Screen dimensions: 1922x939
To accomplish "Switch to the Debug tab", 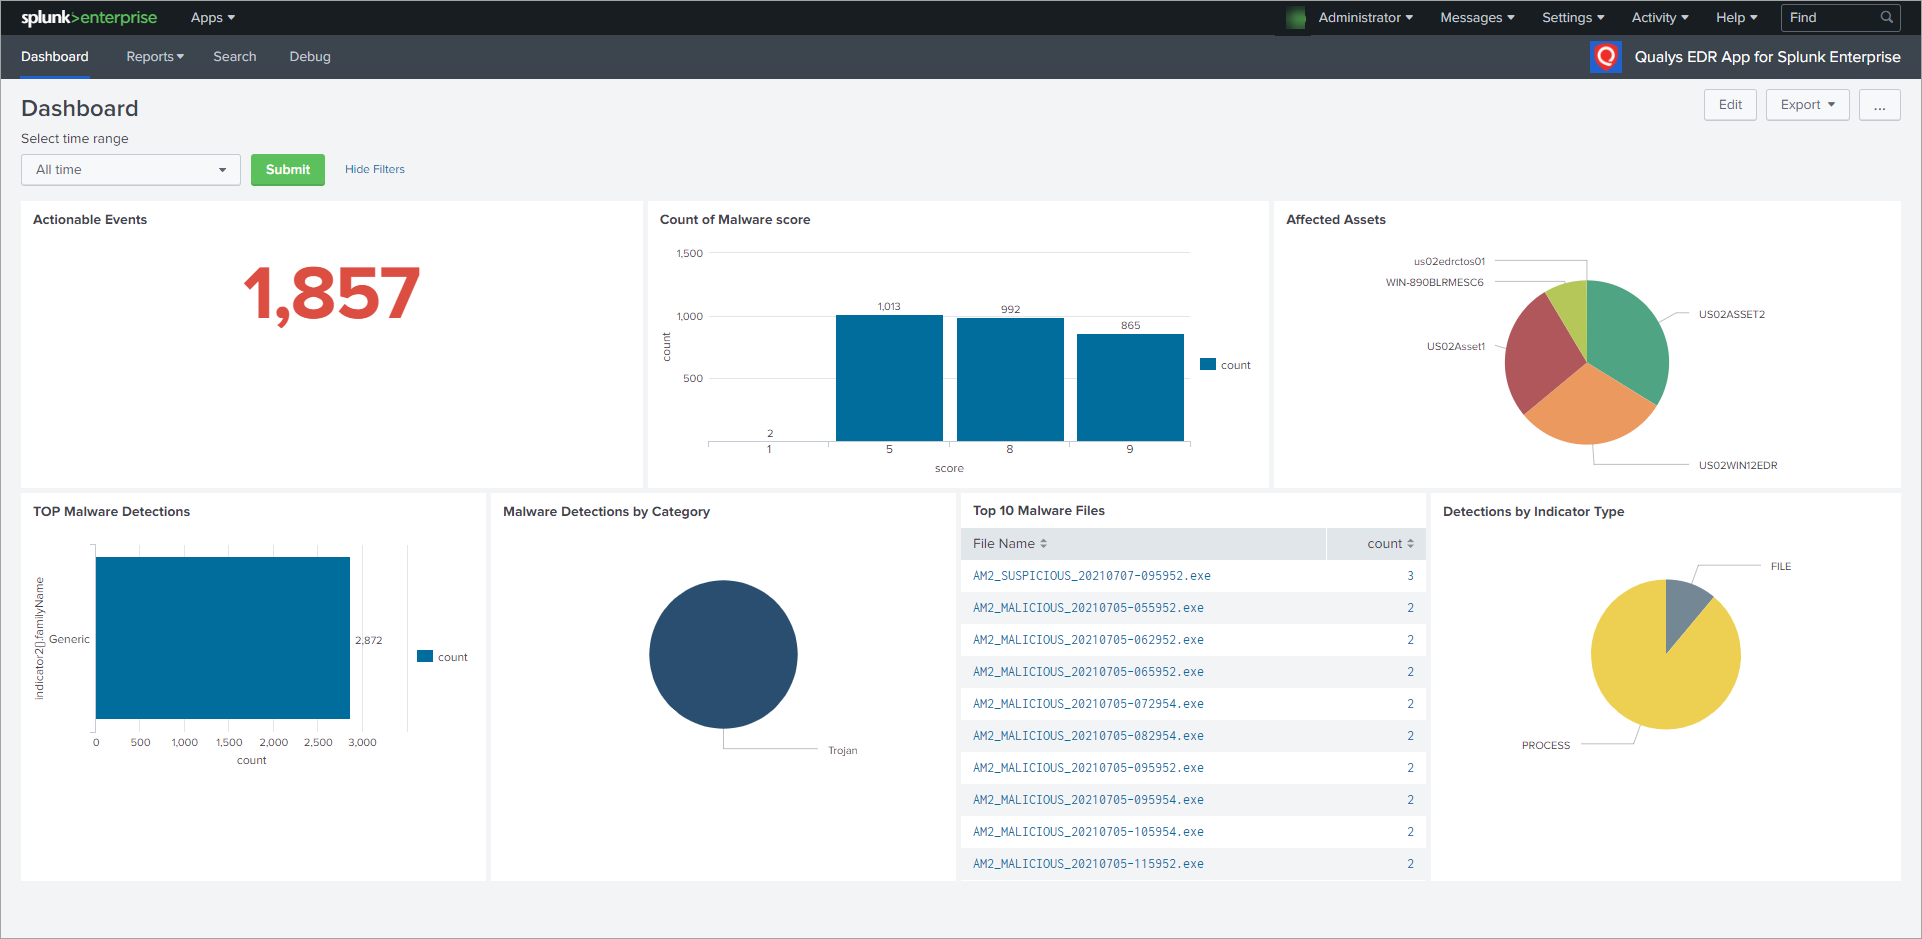I will click(309, 57).
